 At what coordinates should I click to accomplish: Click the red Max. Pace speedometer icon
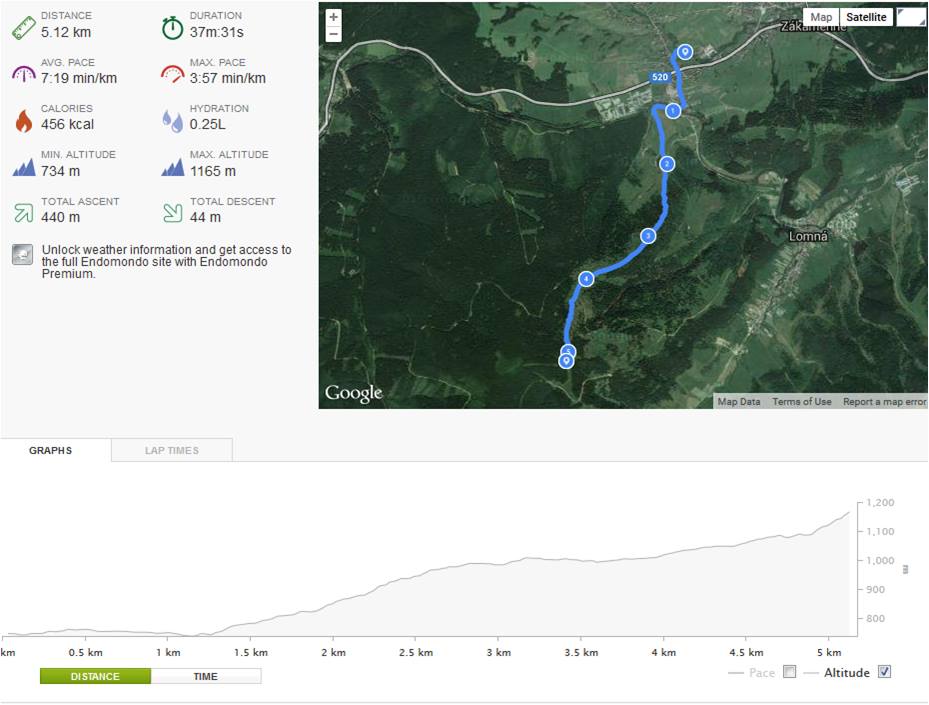pyautogui.click(x=172, y=73)
